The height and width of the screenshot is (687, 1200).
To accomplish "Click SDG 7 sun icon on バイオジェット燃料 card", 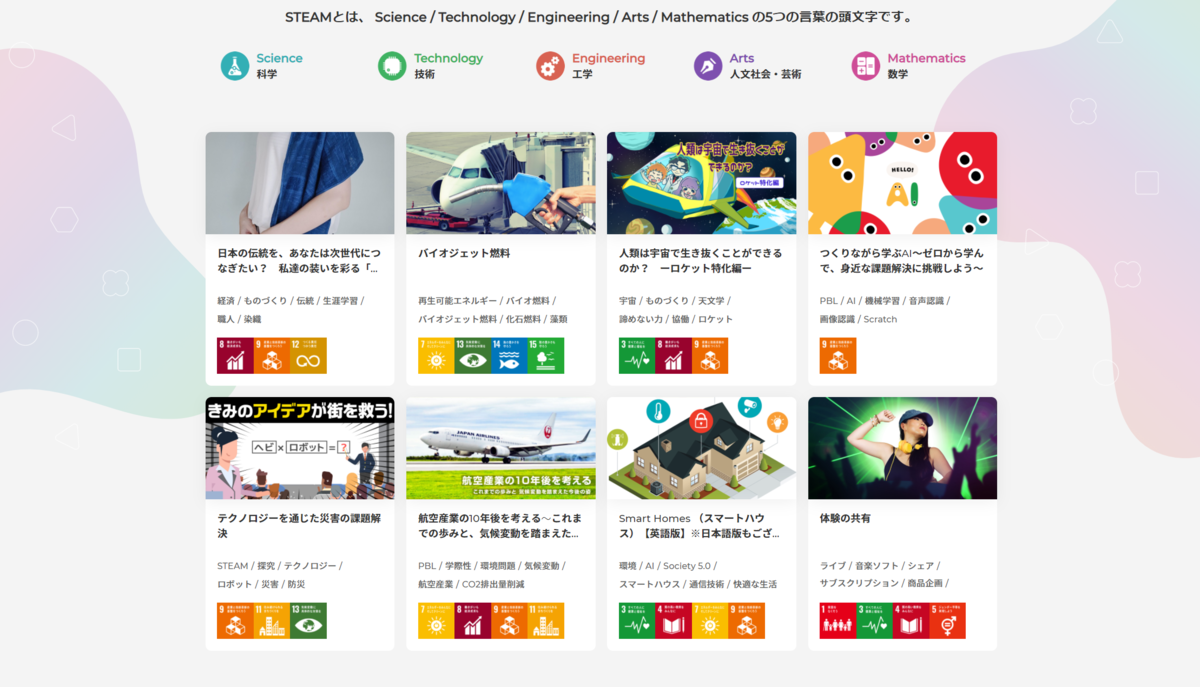I will (436, 356).
